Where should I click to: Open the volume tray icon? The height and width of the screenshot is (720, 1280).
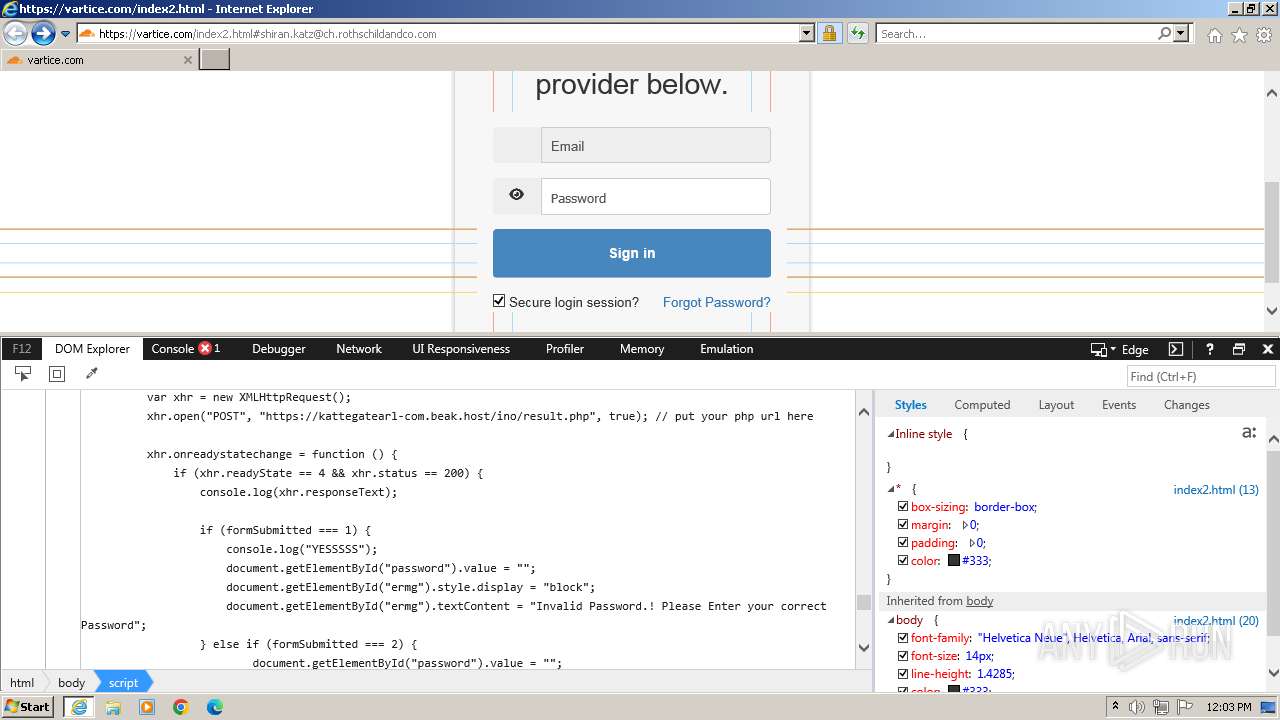1137,707
